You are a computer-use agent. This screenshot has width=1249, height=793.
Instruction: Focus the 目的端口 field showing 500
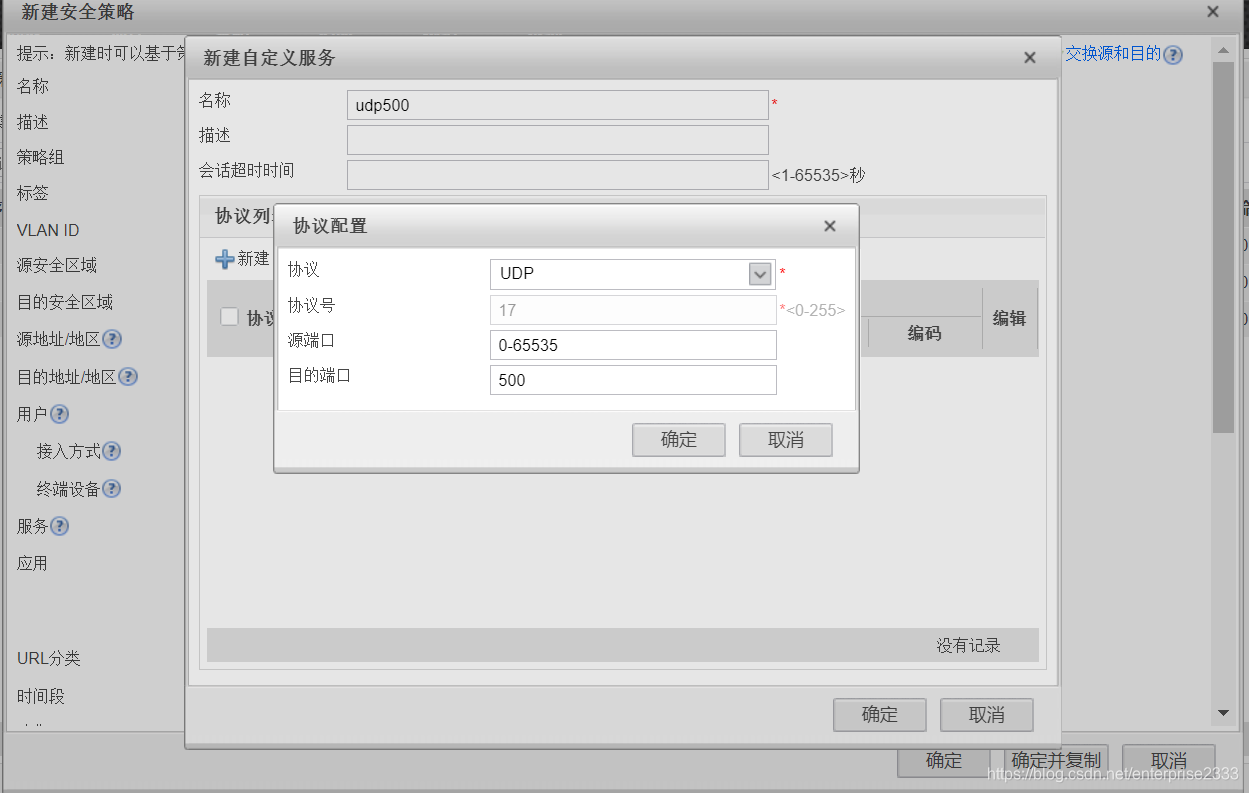click(633, 380)
